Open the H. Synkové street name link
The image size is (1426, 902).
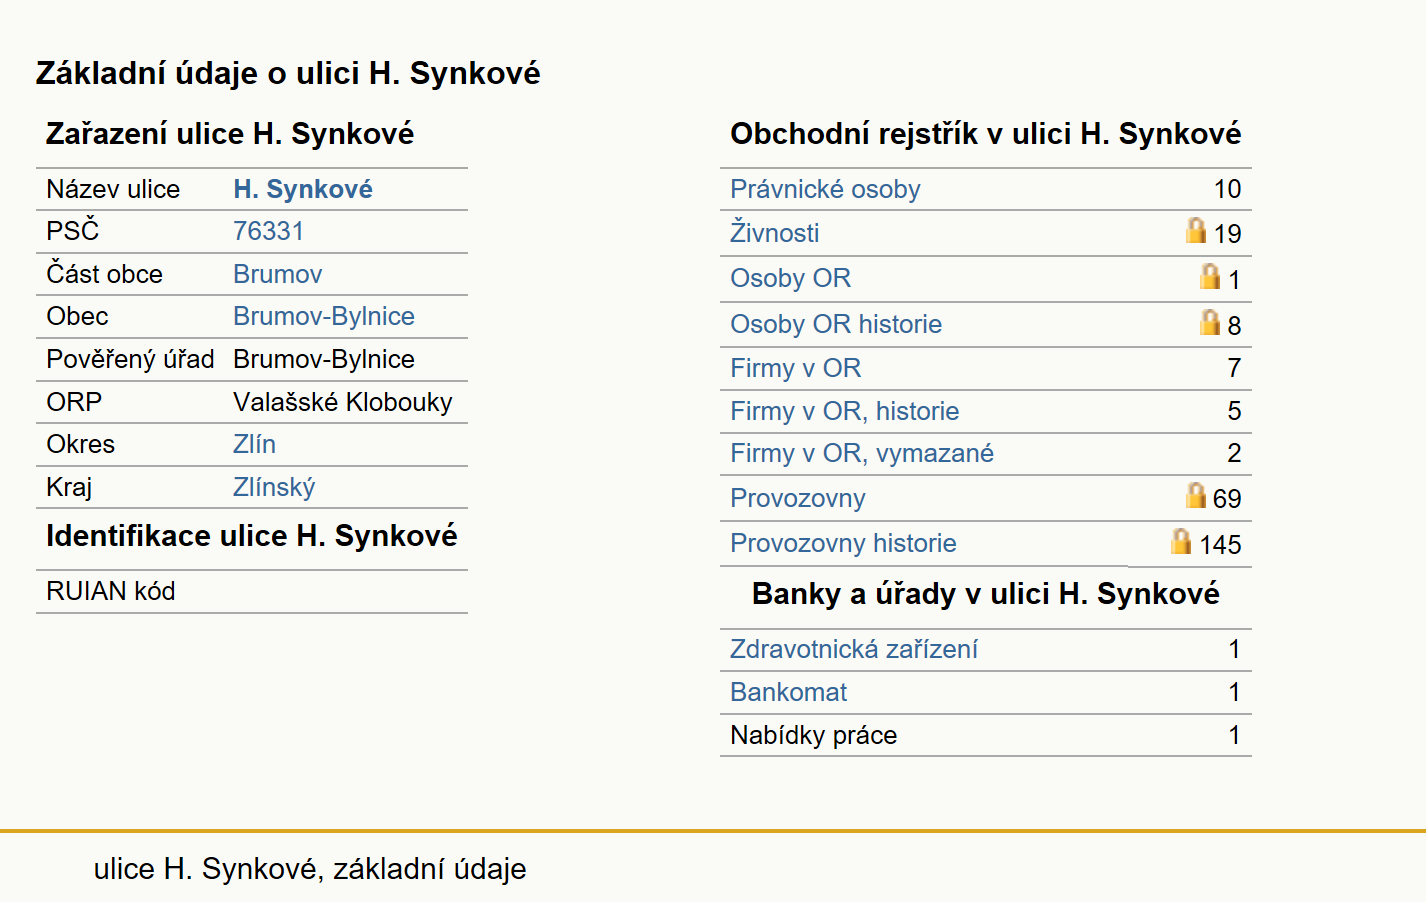303,189
